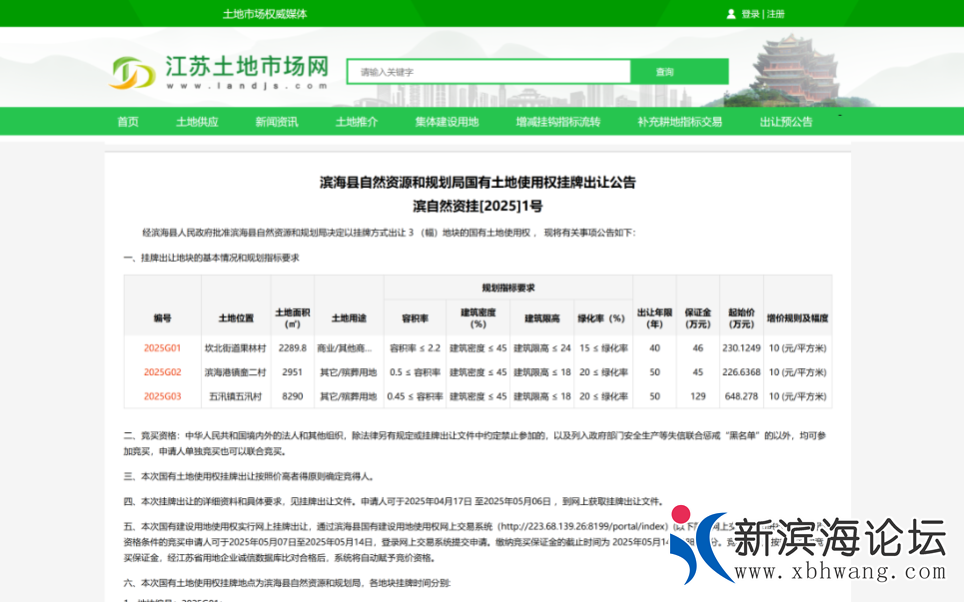Click the keyword search input field
The width and height of the screenshot is (964, 603).
tap(489, 72)
